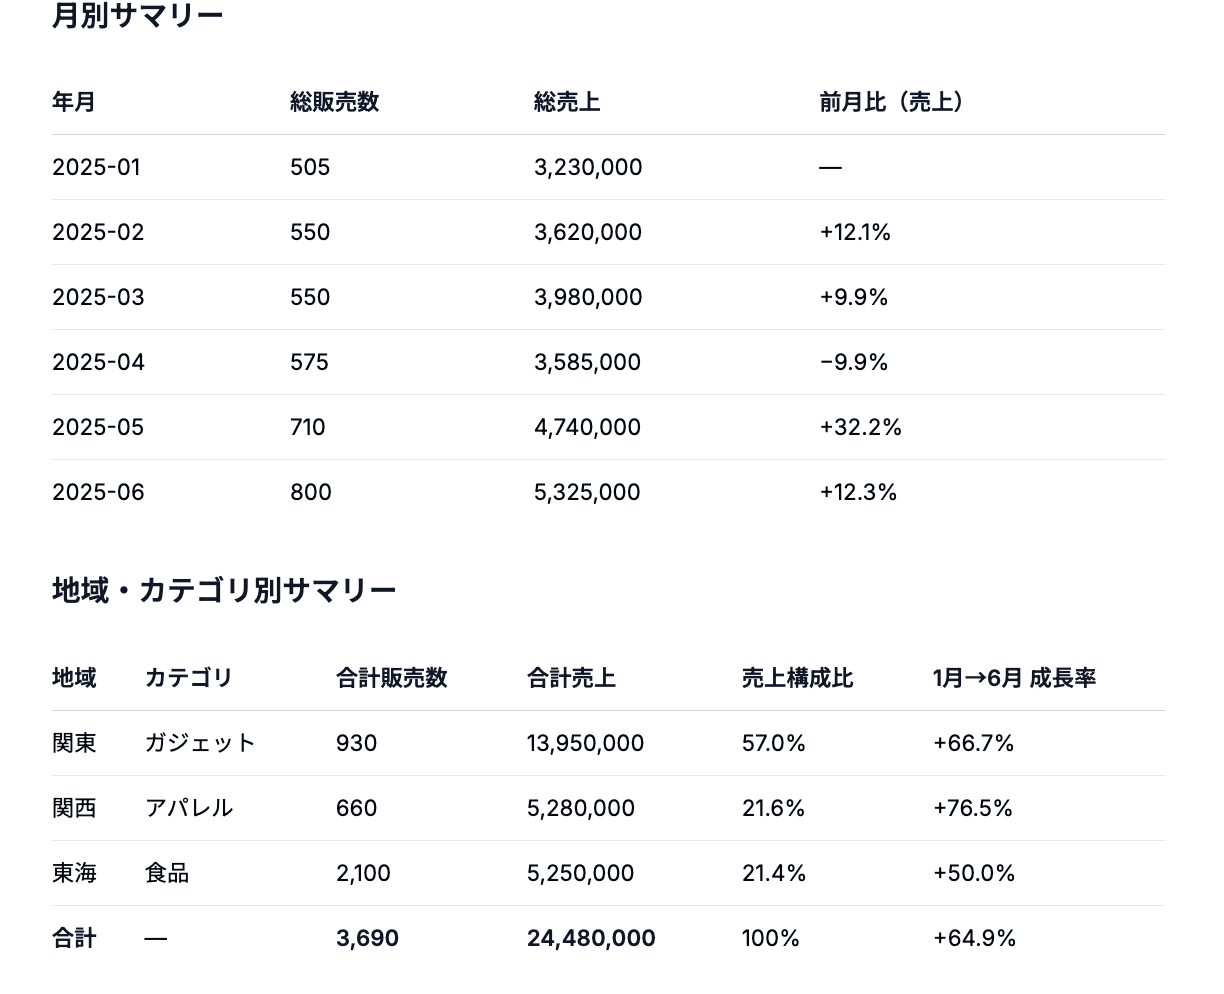Select the 売上構成比 column header

(798, 678)
